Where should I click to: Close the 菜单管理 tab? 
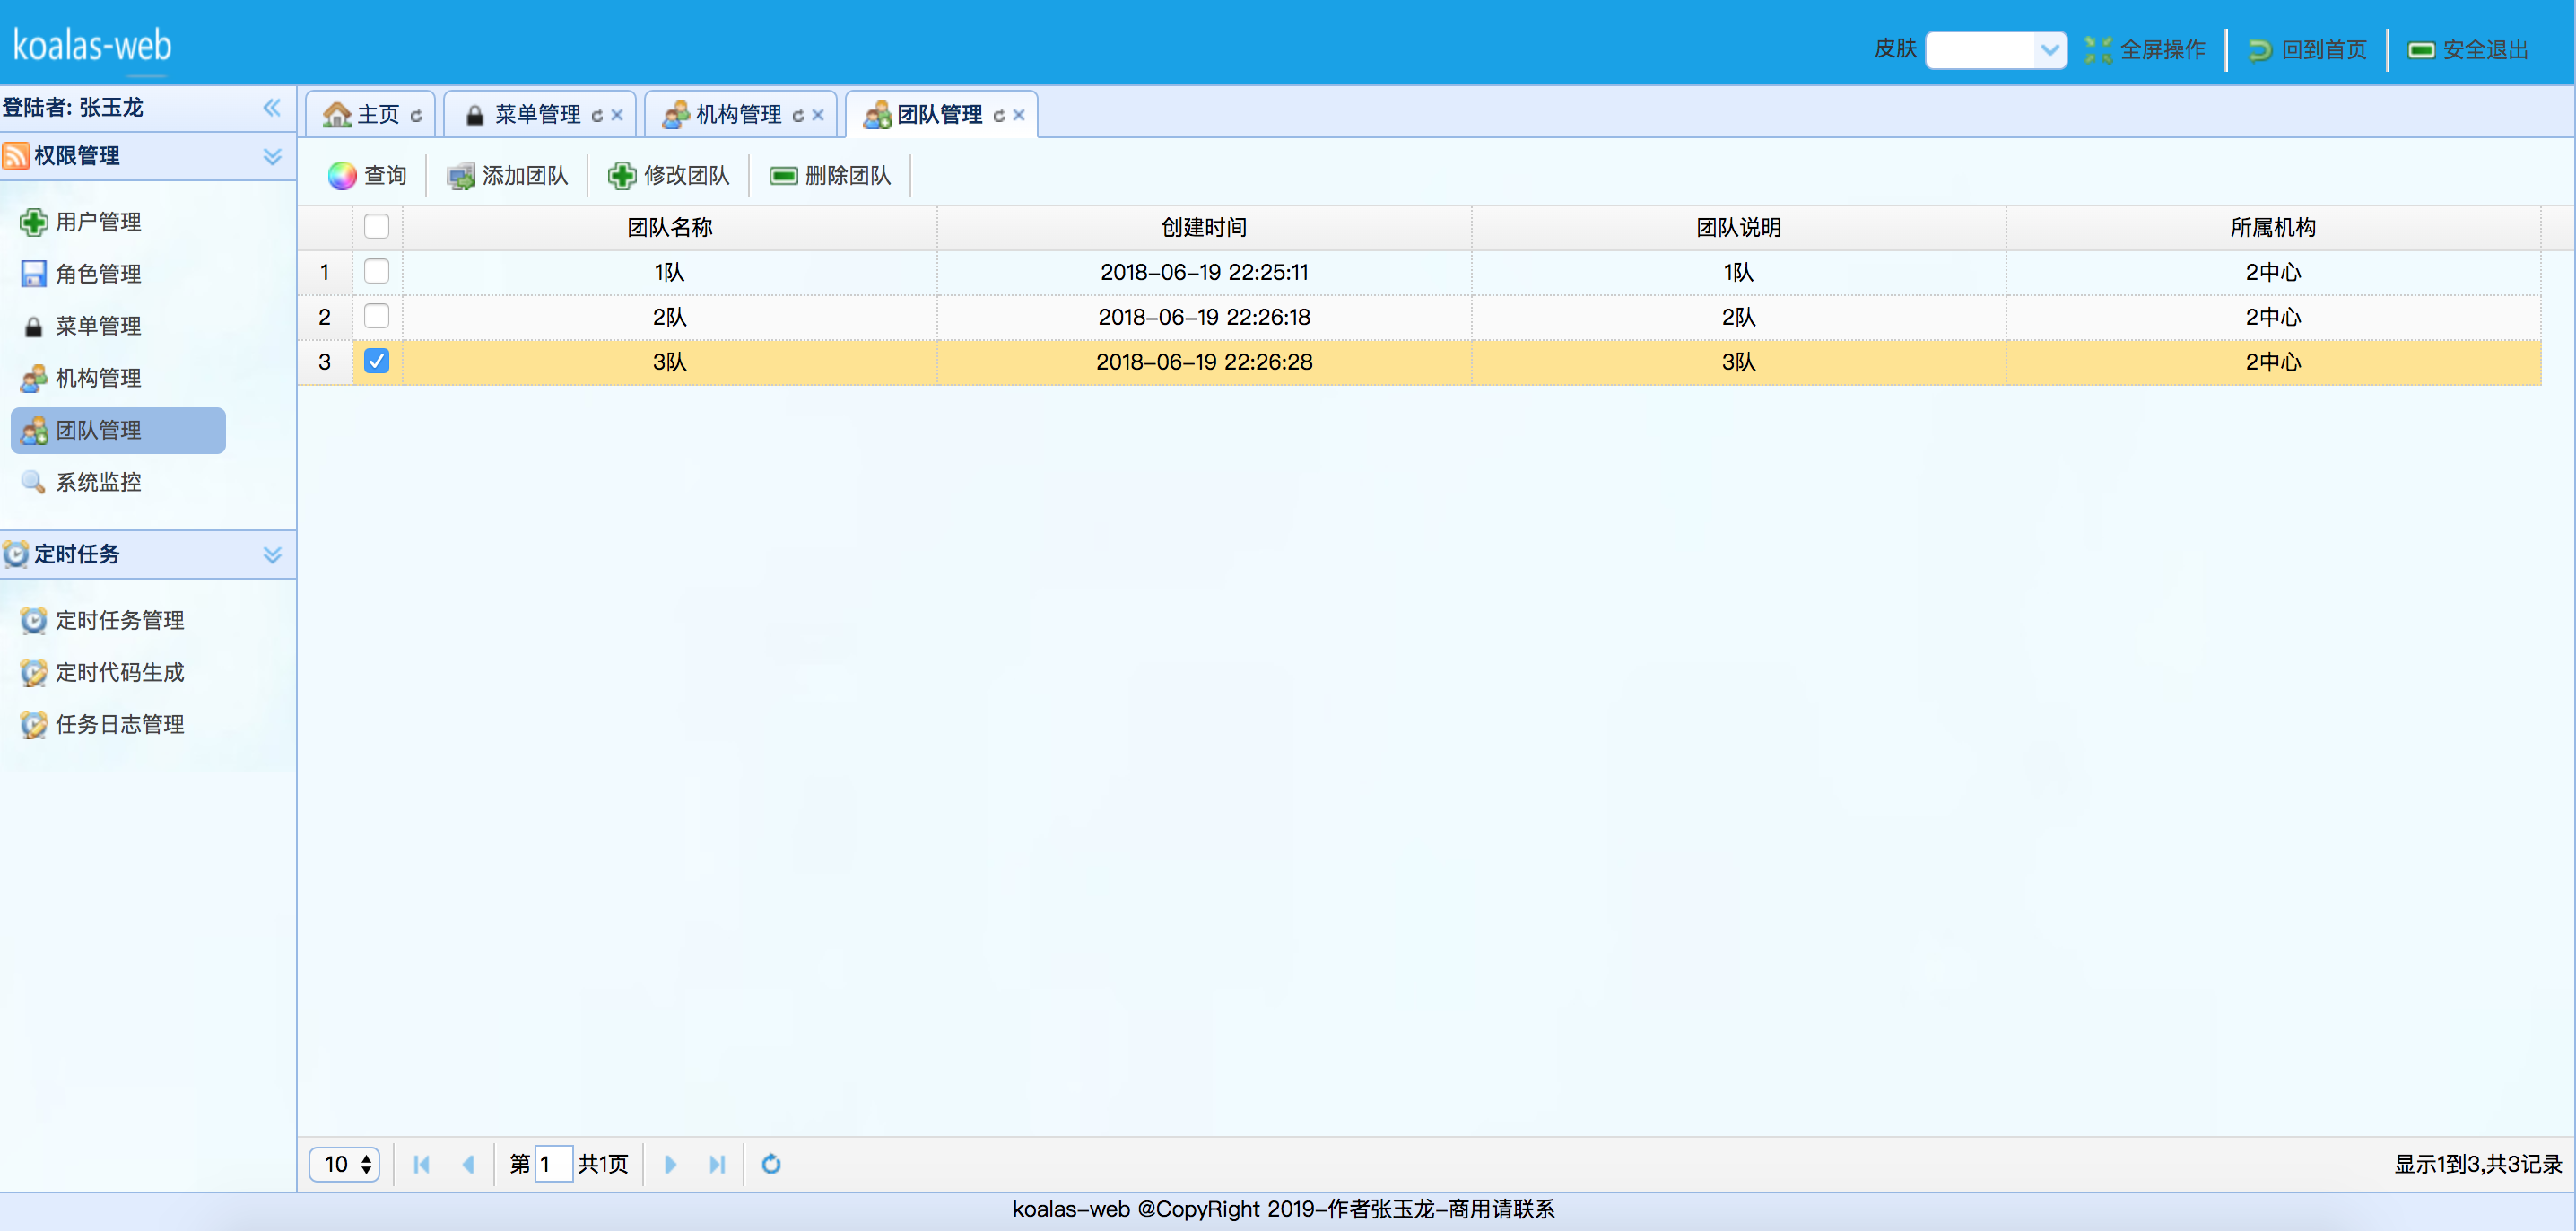tap(617, 116)
